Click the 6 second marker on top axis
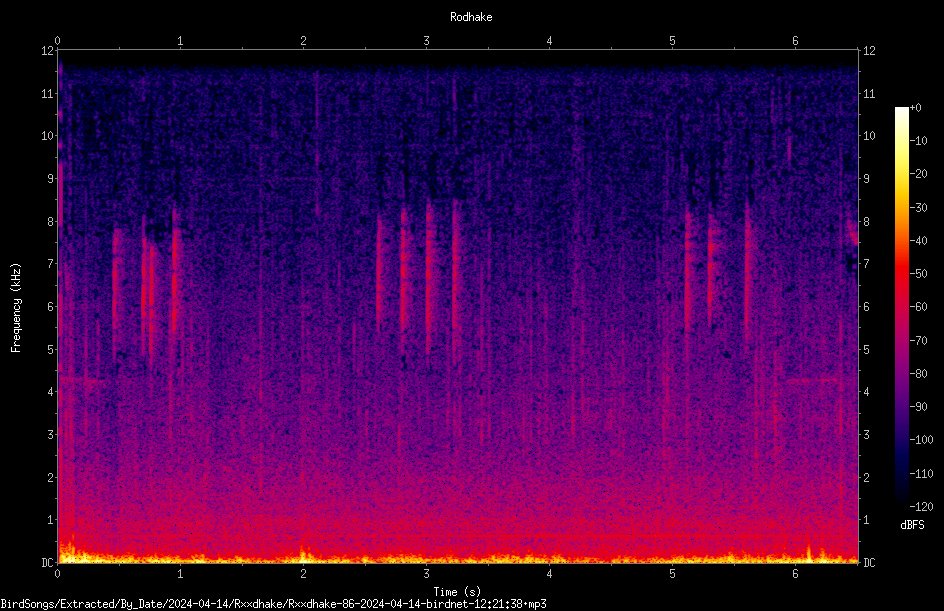The height and width of the screenshot is (611, 944). (x=795, y=41)
